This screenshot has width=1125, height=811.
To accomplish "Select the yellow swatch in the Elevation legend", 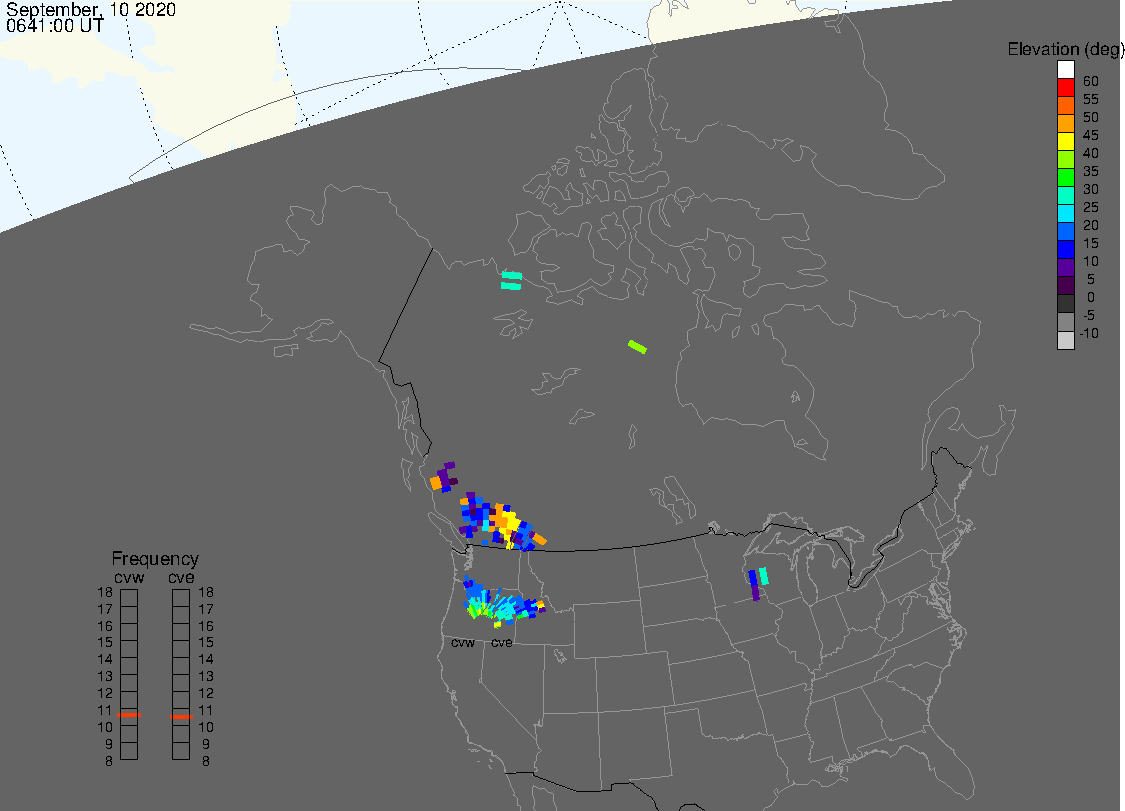I will pos(1065,141).
